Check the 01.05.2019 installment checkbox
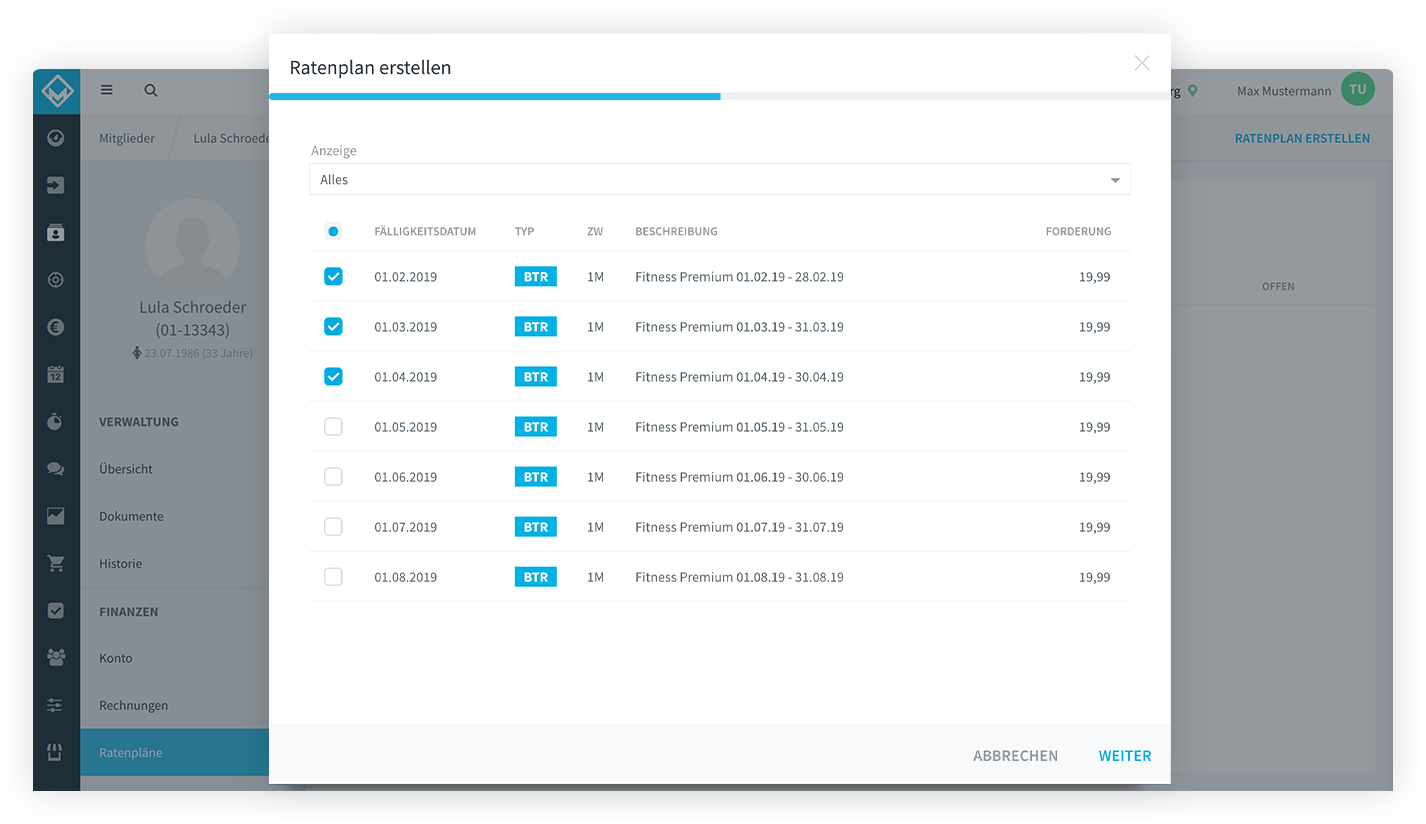 click(333, 427)
